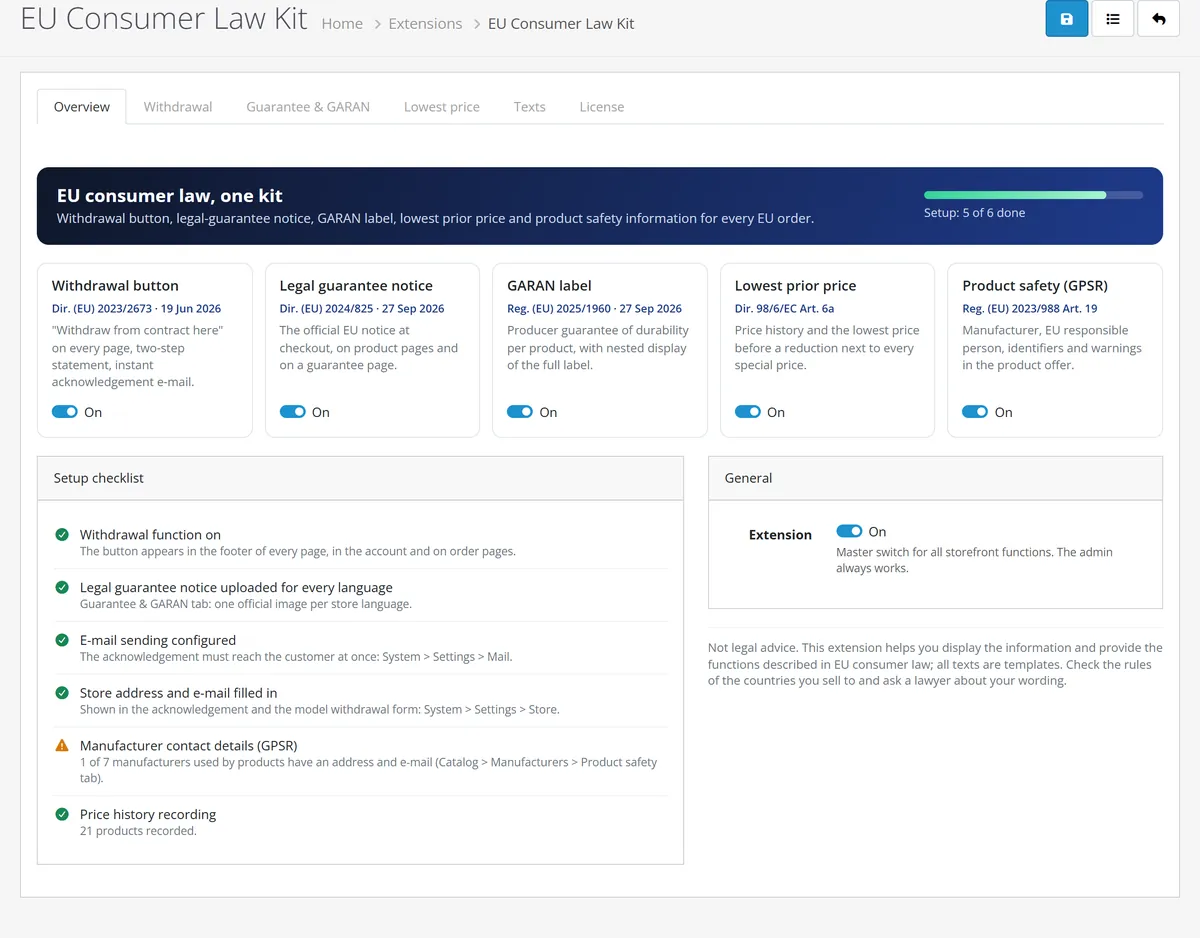
Task: Click the blue save icon button
Action: click(x=1067, y=19)
